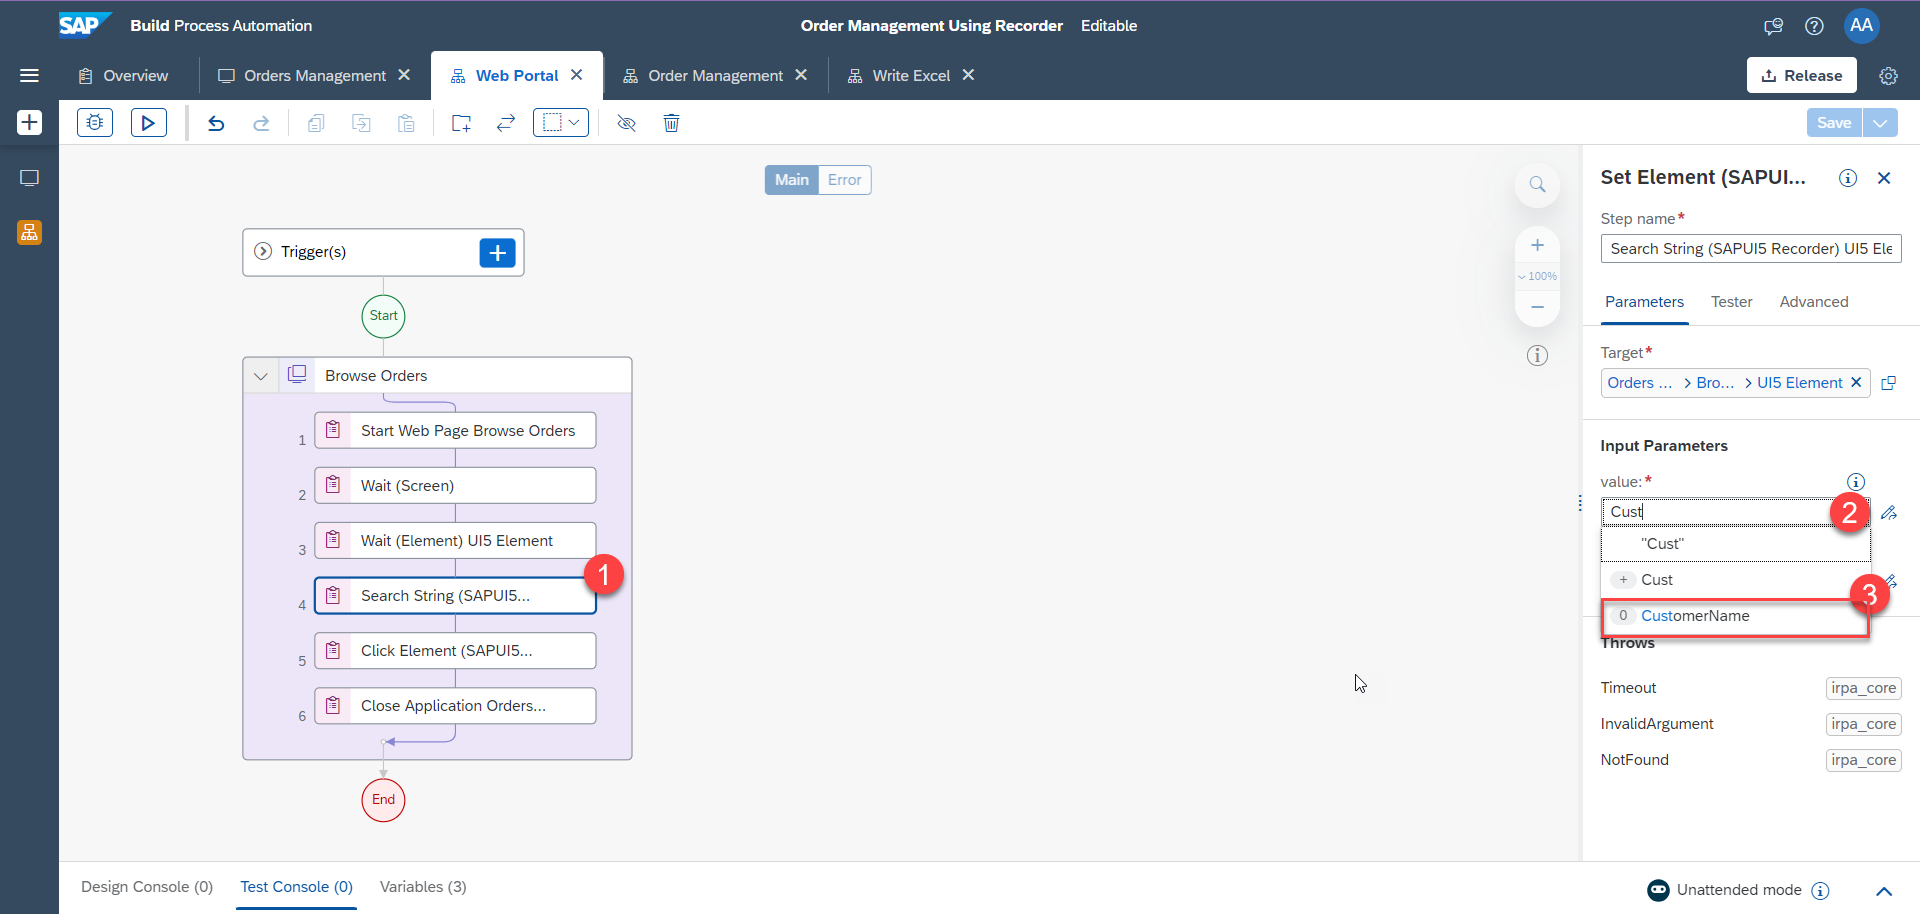Open the selection mode dropdown in toolbar
Screen dimensions: 1920x914
[x=561, y=123]
